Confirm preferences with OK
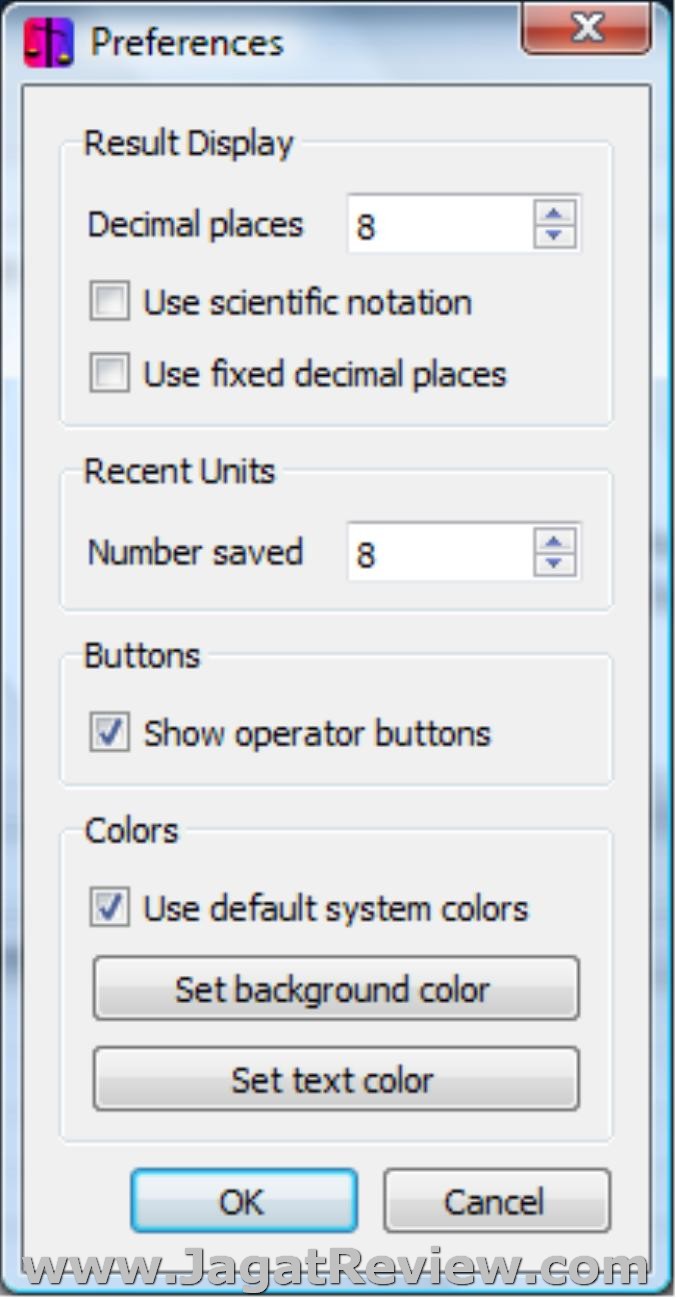 click(243, 1201)
